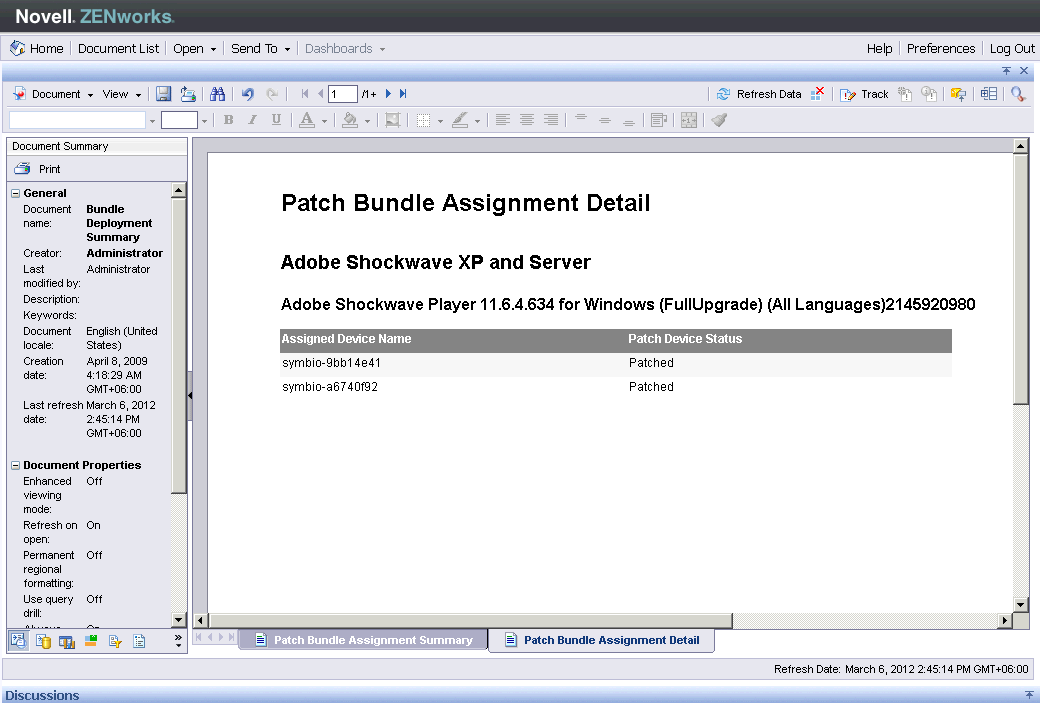Click the Redo arrow icon
This screenshot has width=1040, height=703.
coord(272,94)
